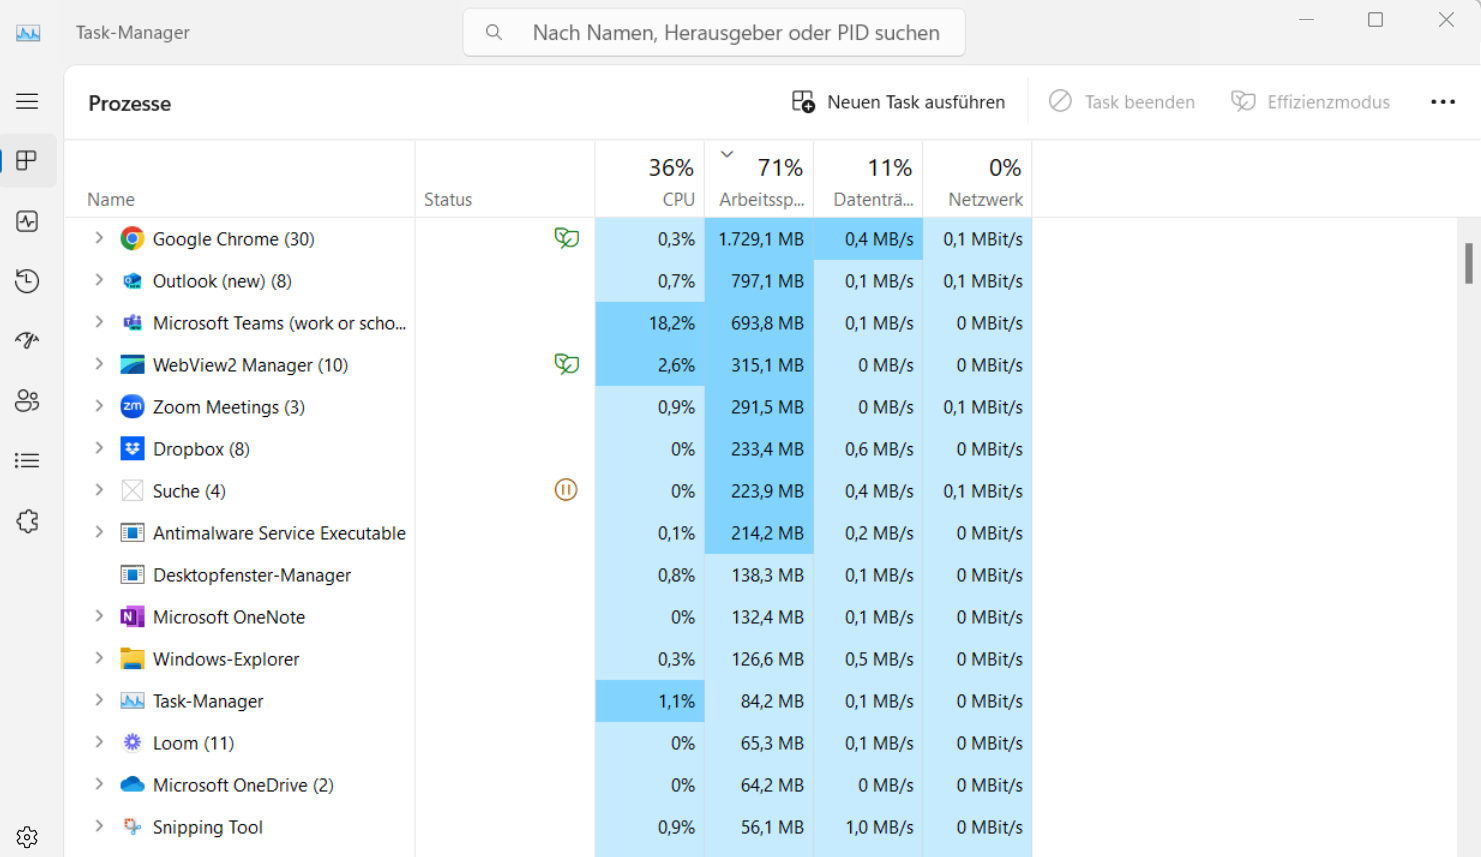Select the Task-Manager 1,1% CPU cell
The width and height of the screenshot is (1481, 857).
650,701
